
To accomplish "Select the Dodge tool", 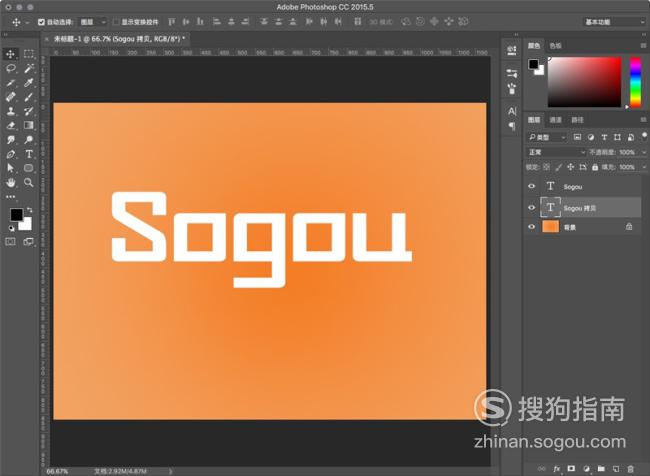I will [29, 140].
